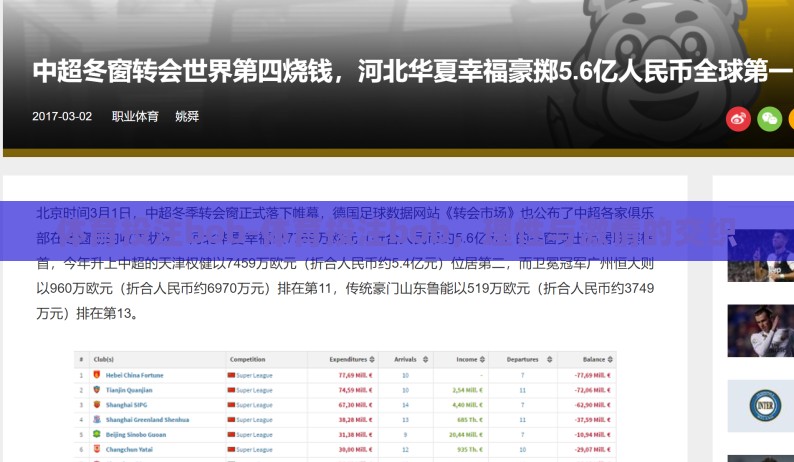Viewport: 794px width, 462px height.
Task: Sort the table by the Income arrows
Action: point(482,359)
